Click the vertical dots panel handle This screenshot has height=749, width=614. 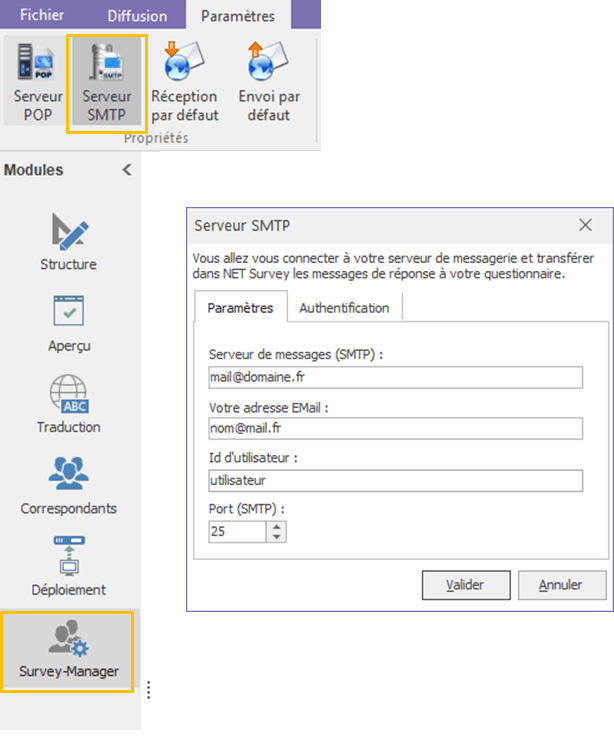pyautogui.click(x=149, y=690)
